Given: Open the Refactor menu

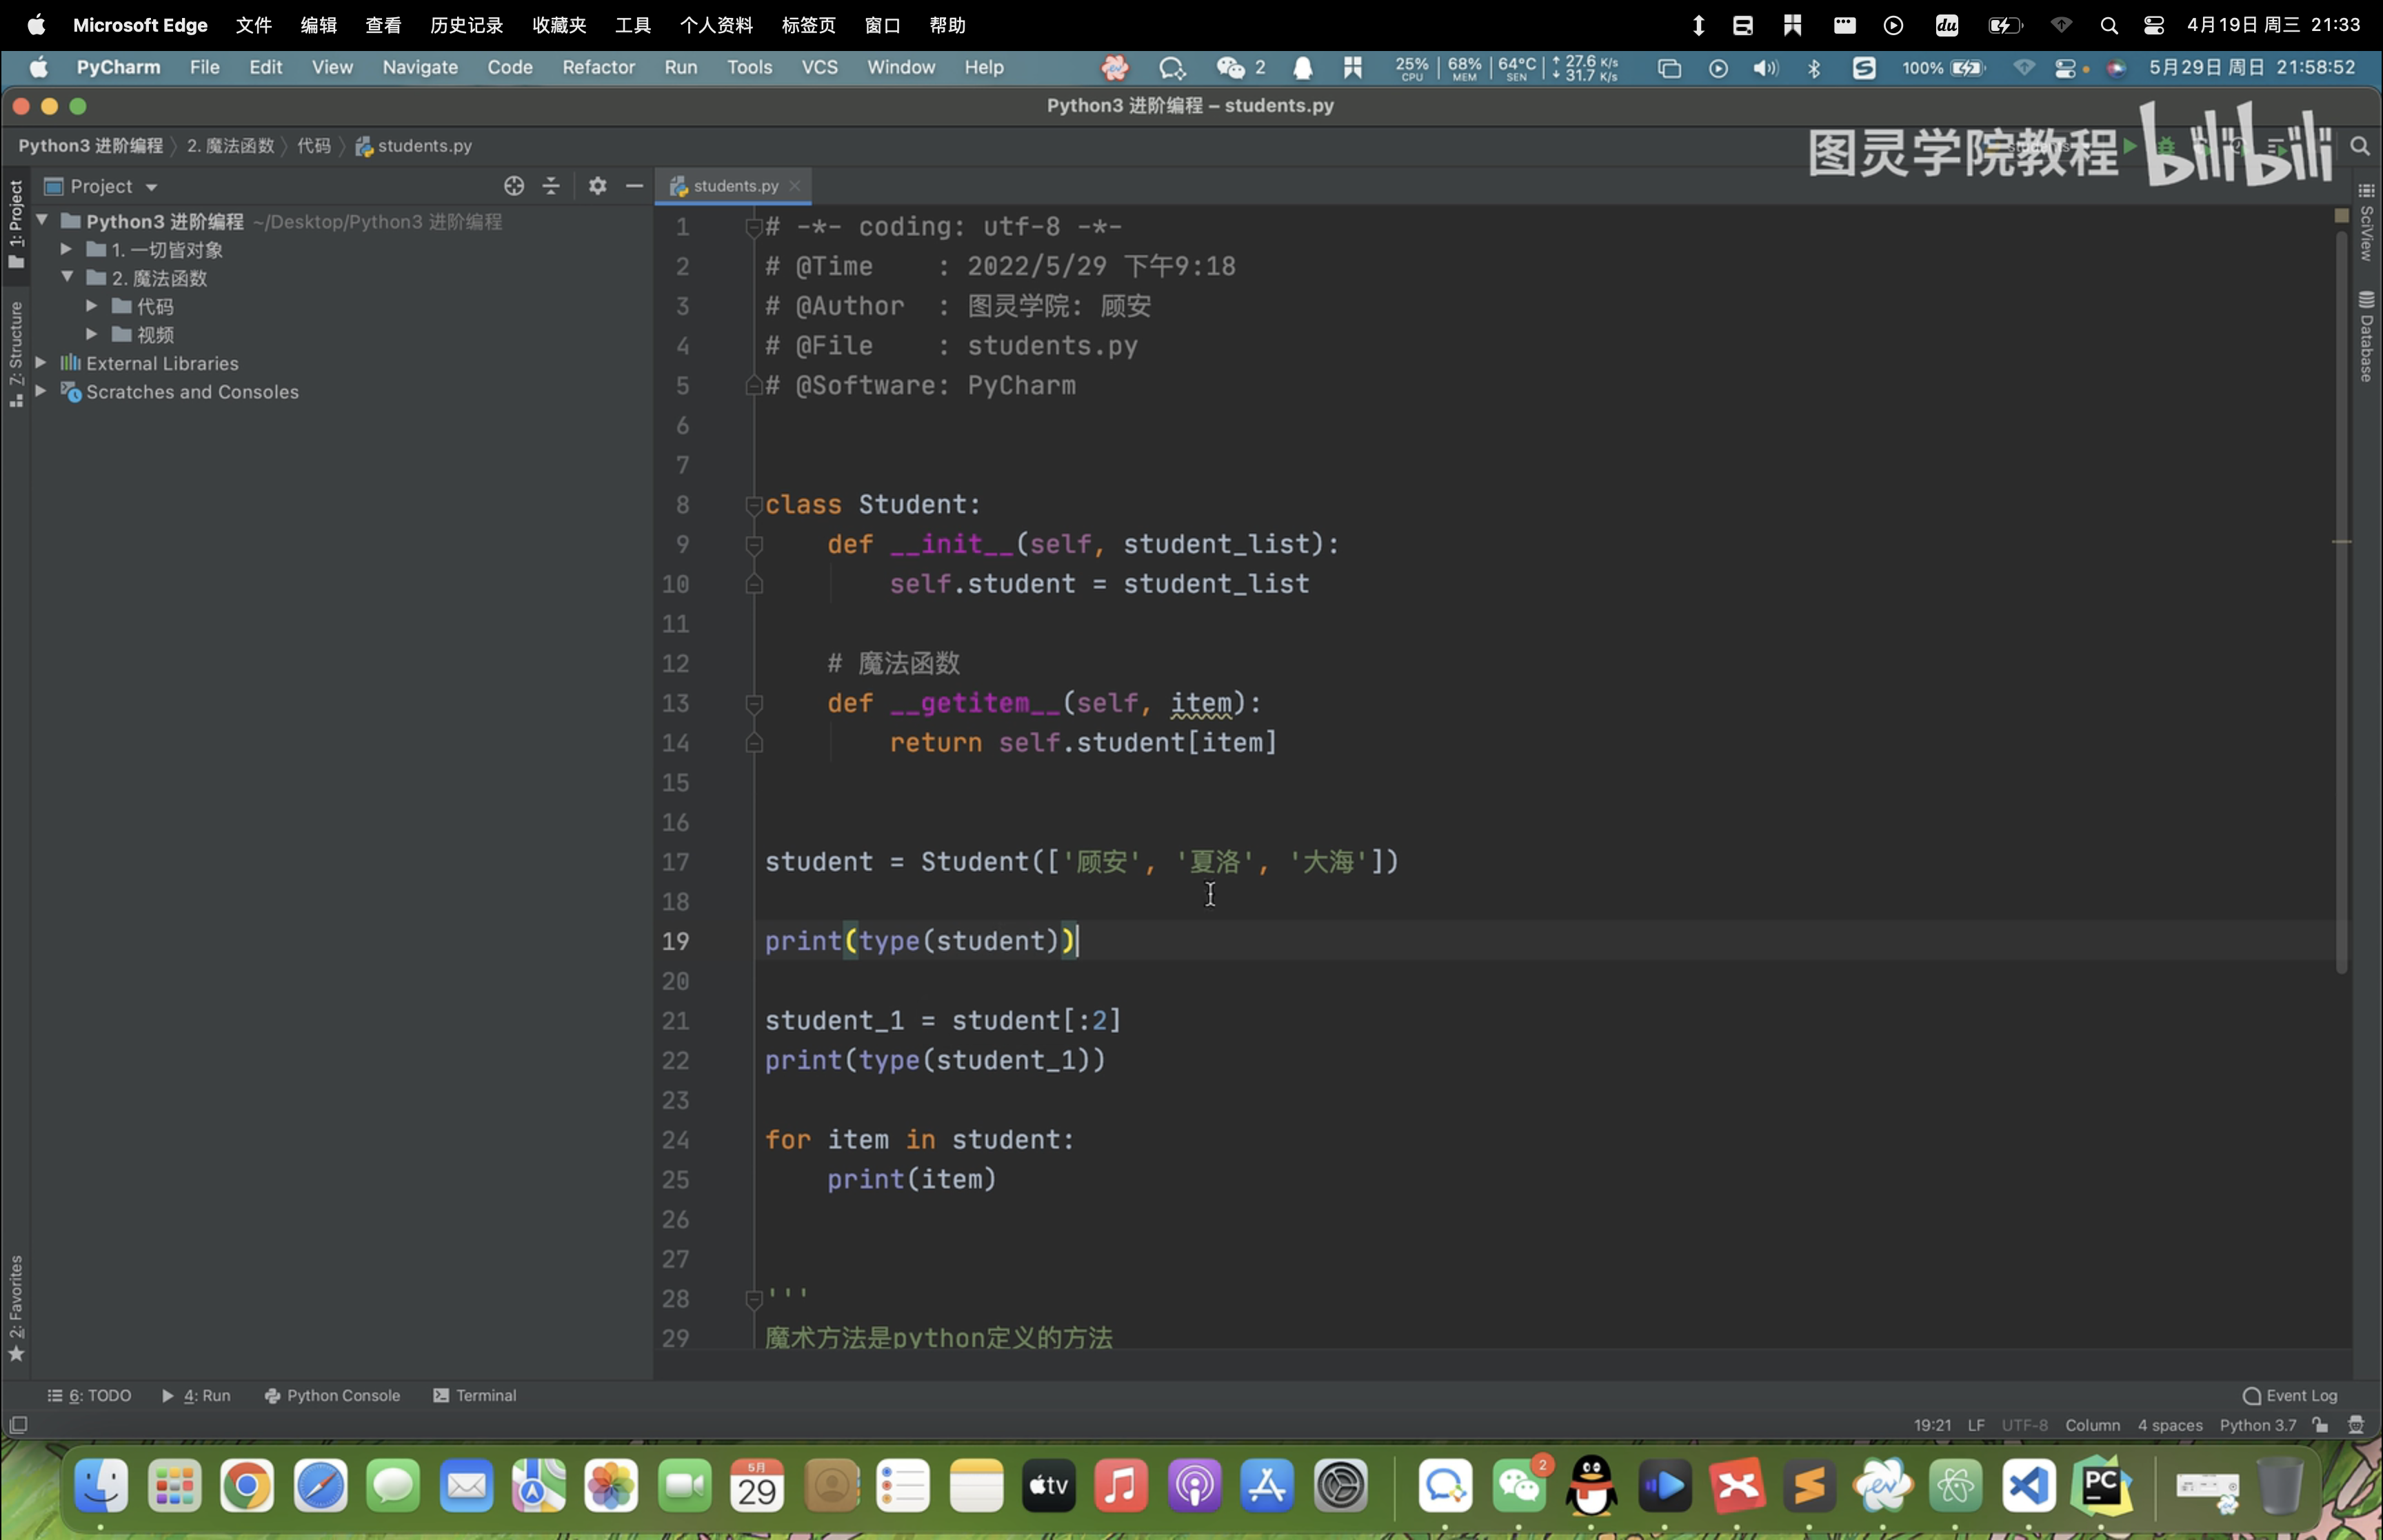Looking at the screenshot, I should tap(598, 67).
